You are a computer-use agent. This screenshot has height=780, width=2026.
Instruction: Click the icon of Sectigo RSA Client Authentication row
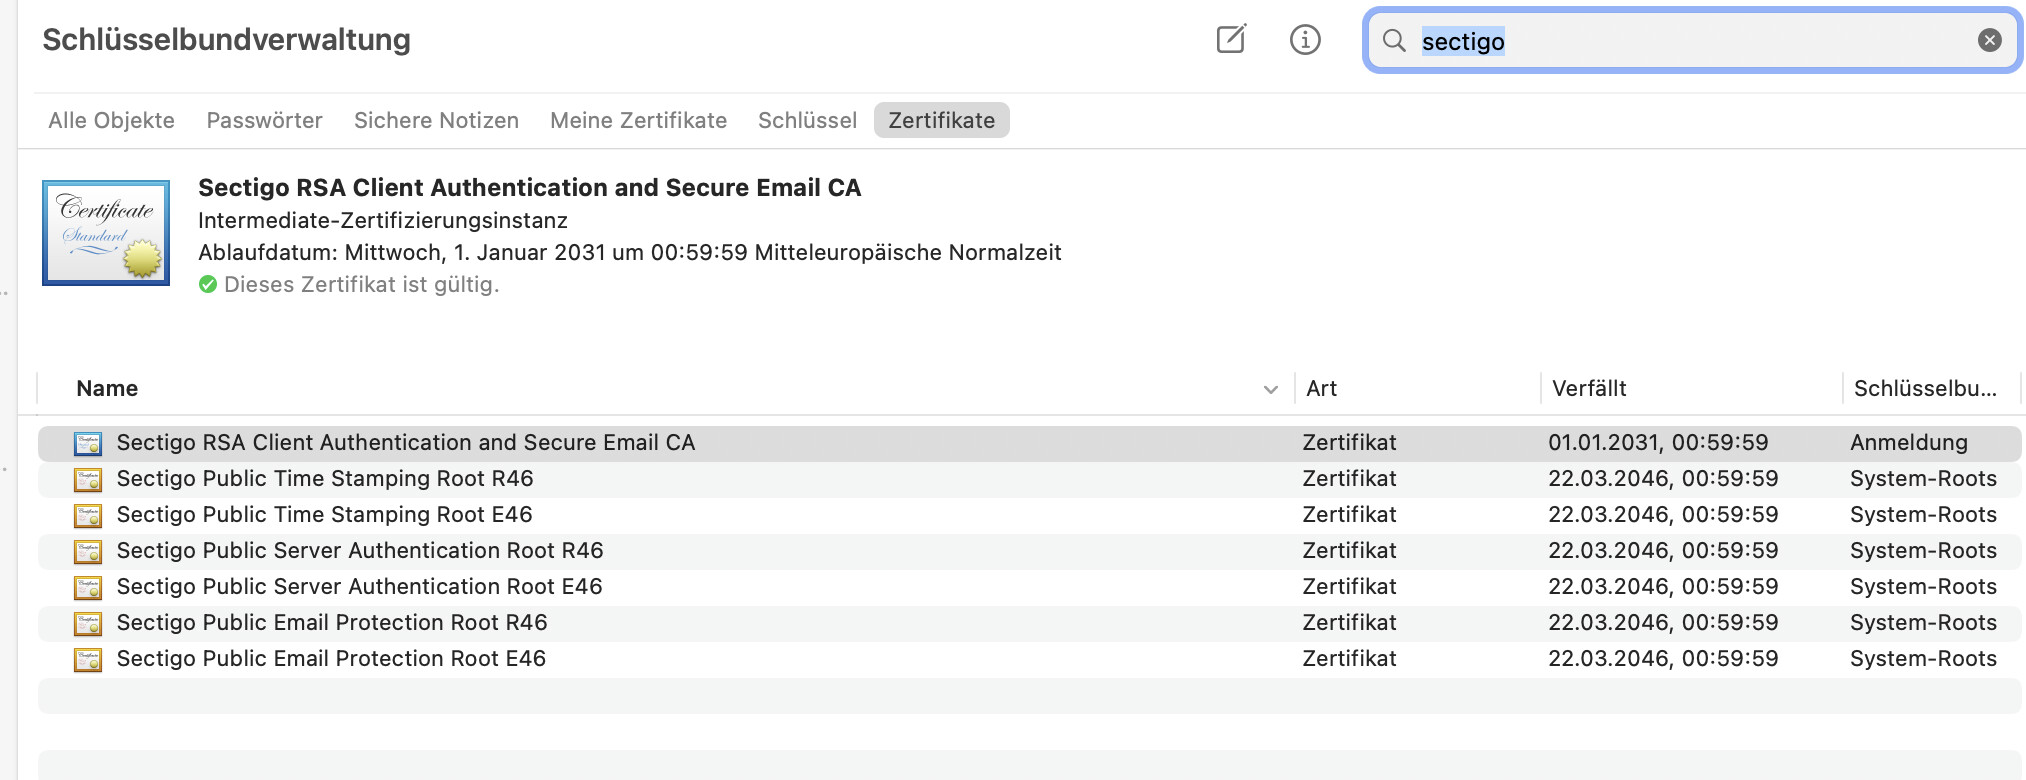pyautogui.click(x=88, y=443)
